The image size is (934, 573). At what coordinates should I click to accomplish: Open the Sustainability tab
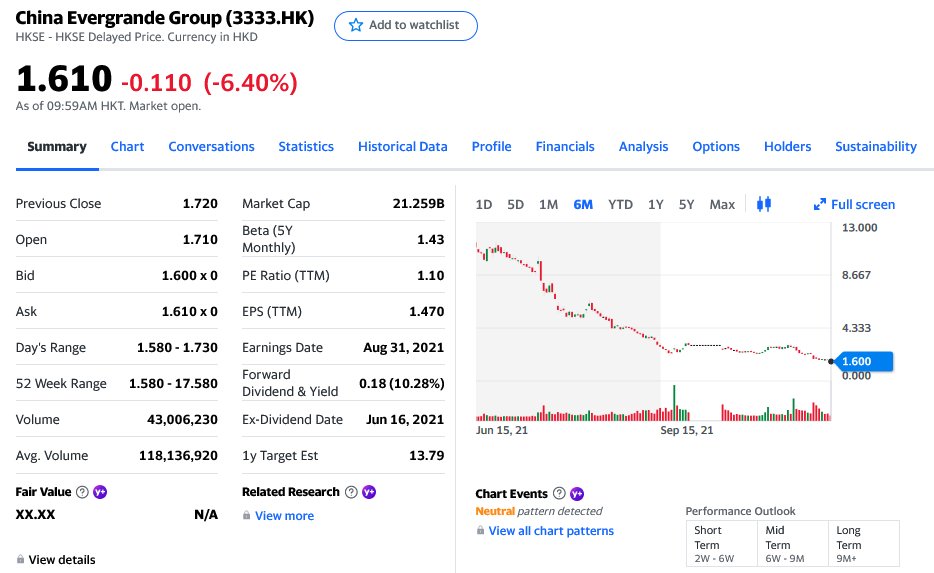(x=876, y=147)
